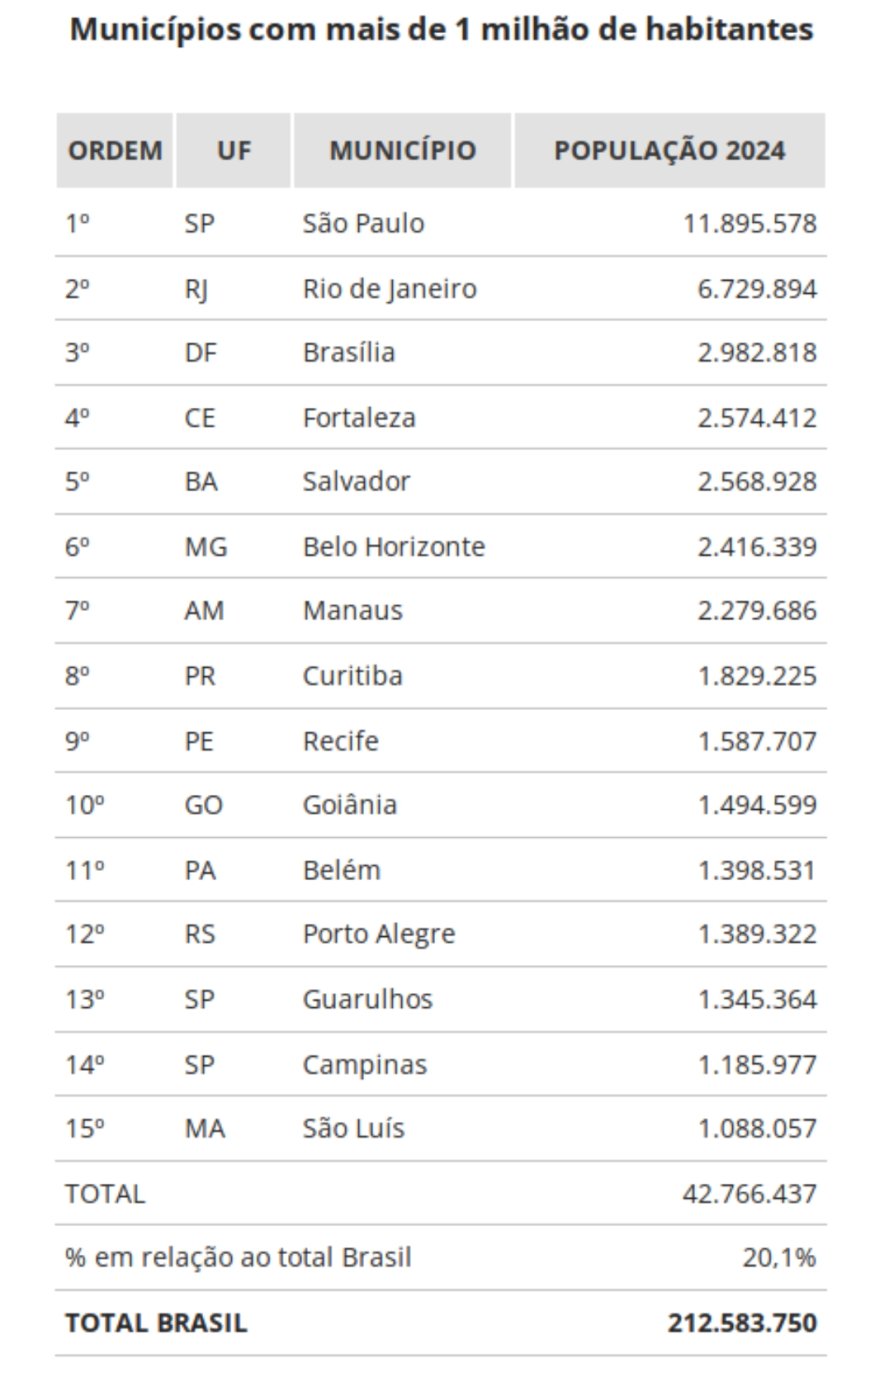The height and width of the screenshot is (1382, 870).
Task: Select the Brasília row name
Action: [349, 353]
